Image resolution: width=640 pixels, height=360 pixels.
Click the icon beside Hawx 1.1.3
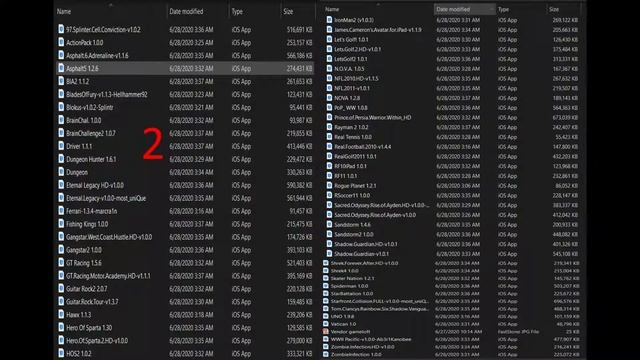click(x=61, y=314)
